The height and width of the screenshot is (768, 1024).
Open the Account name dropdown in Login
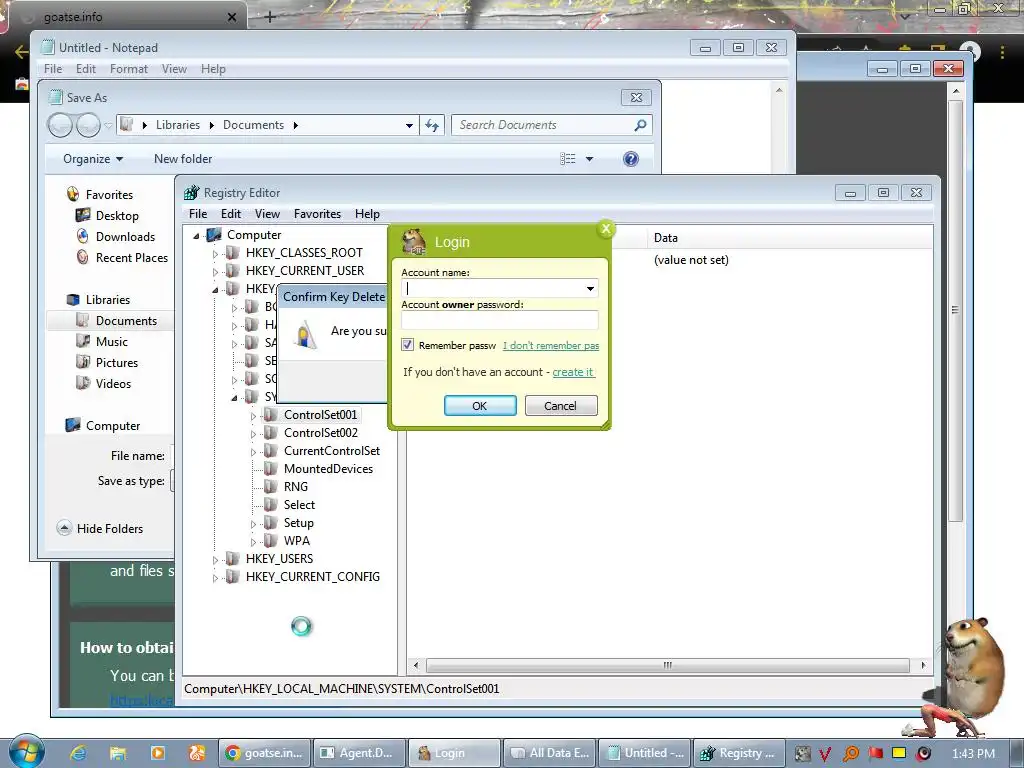(590, 288)
